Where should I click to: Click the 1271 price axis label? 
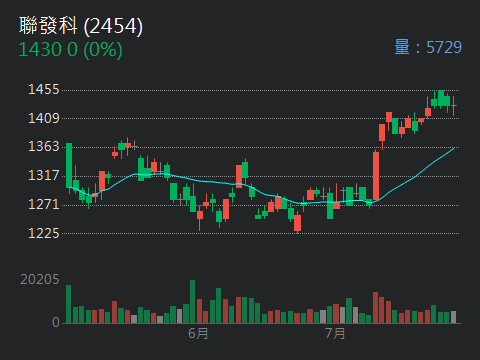click(x=44, y=204)
